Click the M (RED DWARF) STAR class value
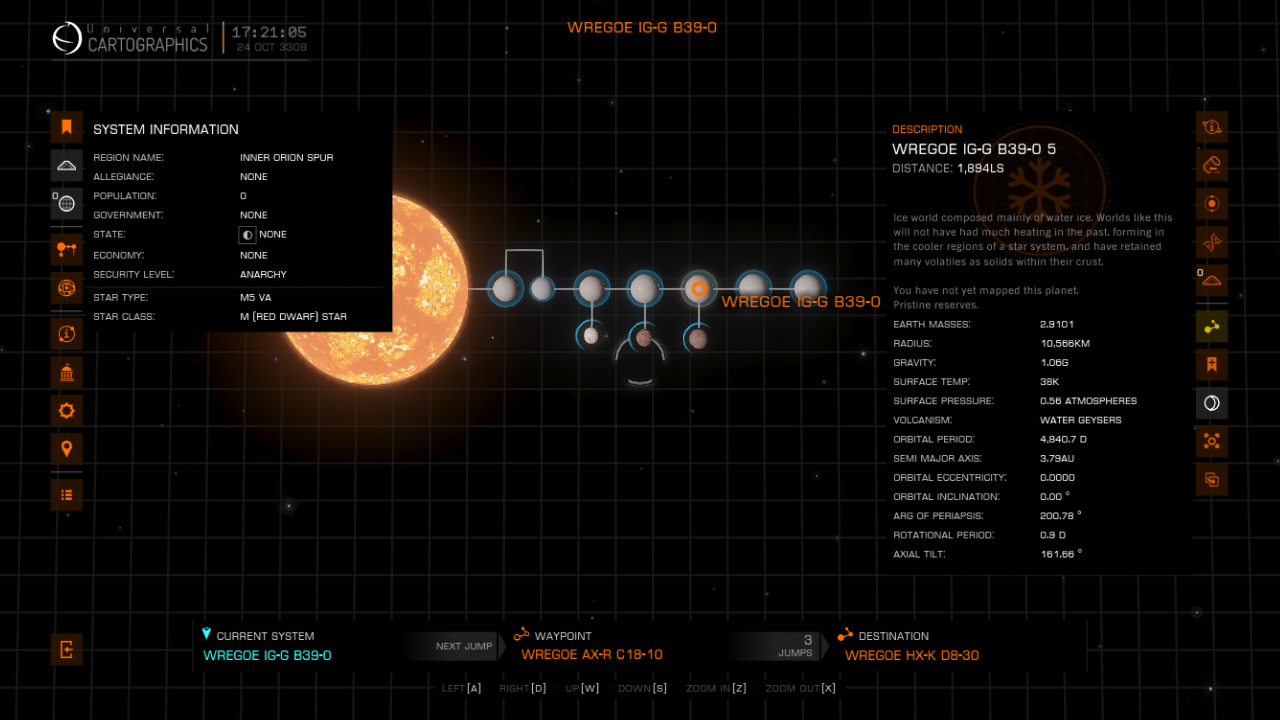 (x=293, y=317)
